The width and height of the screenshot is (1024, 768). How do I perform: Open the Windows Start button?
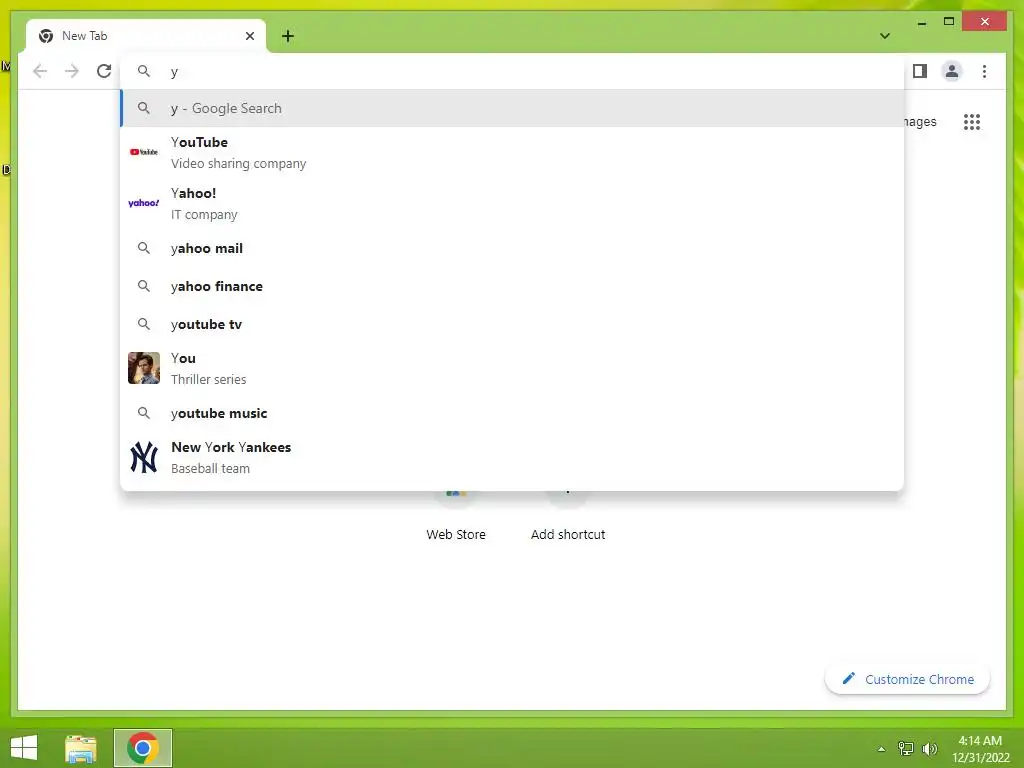click(x=24, y=748)
